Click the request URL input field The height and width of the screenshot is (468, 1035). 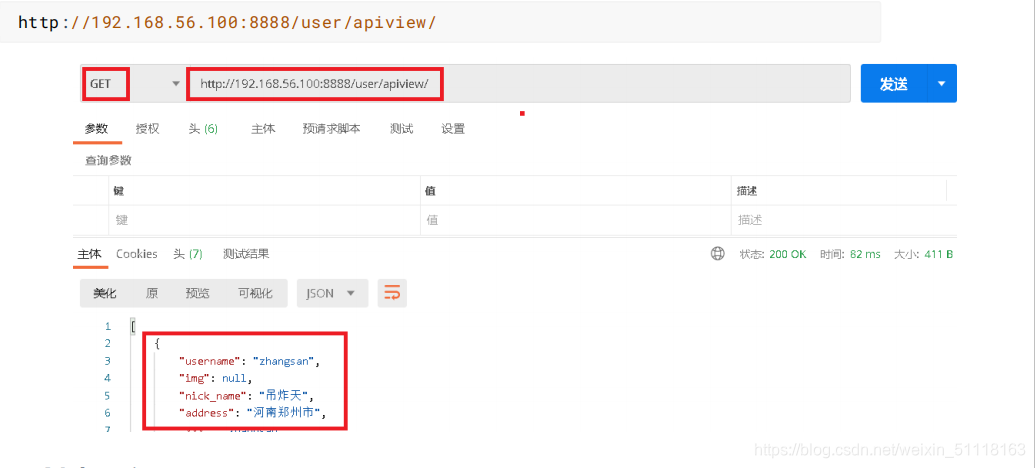(x=518, y=84)
